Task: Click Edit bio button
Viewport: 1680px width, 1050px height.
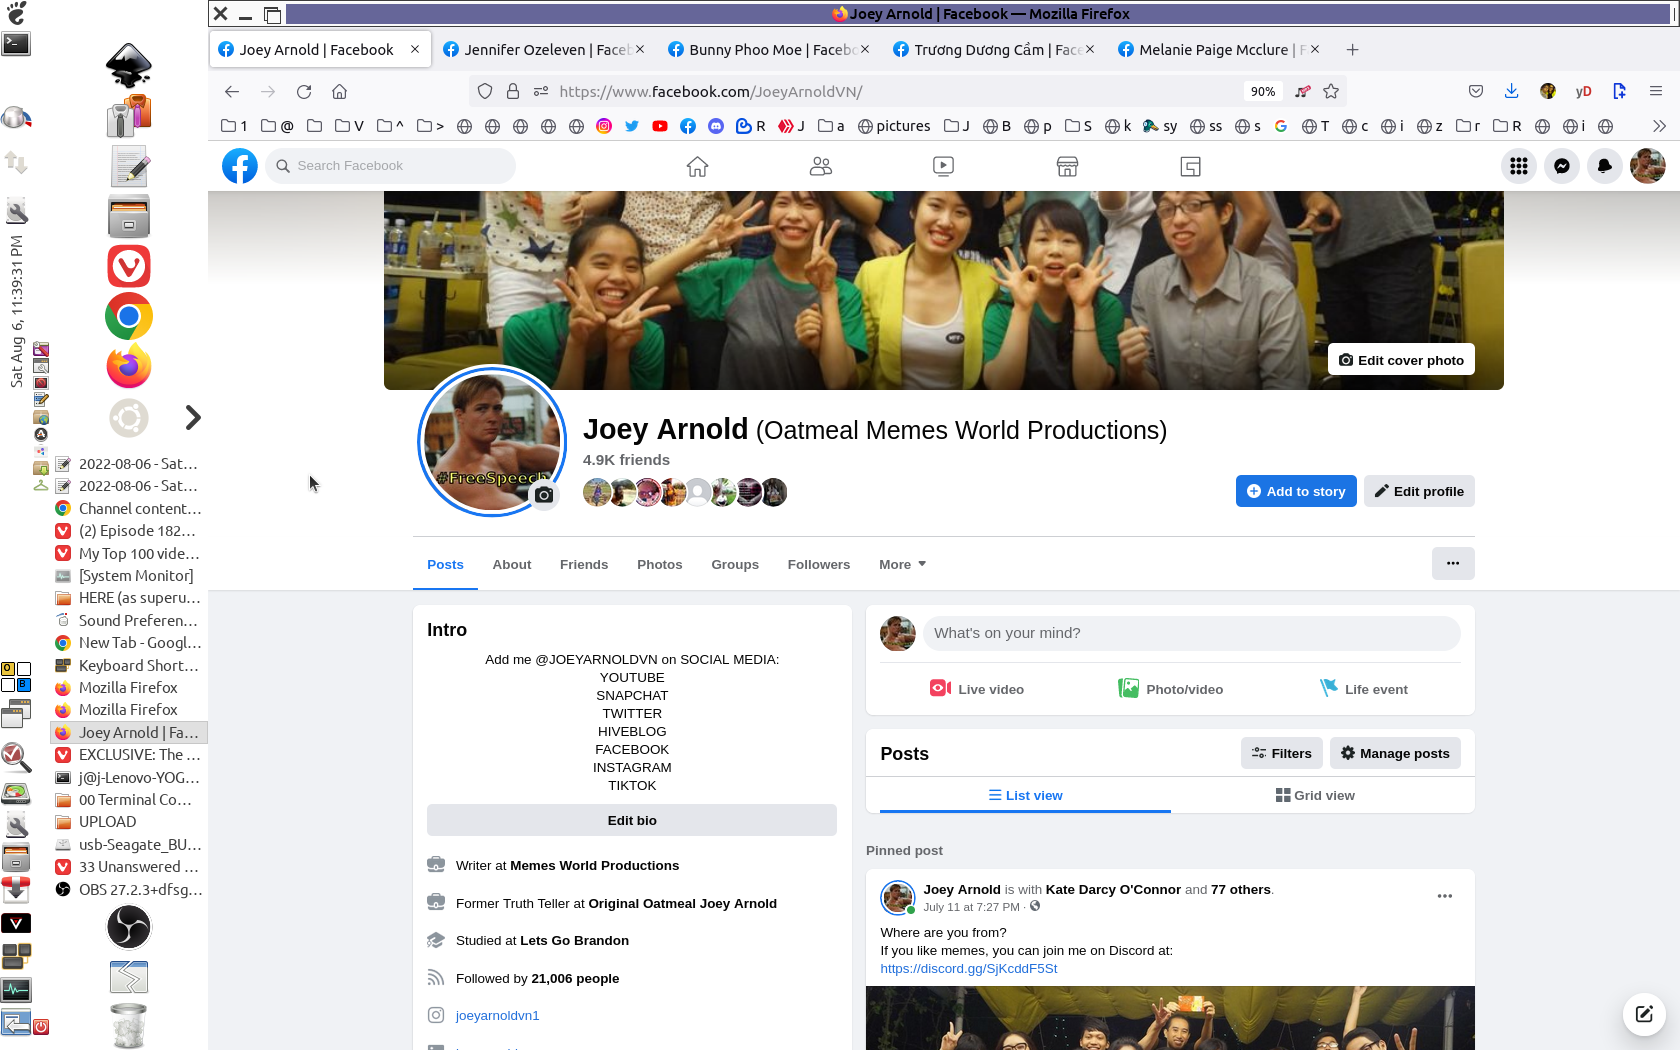Action: coord(632,820)
